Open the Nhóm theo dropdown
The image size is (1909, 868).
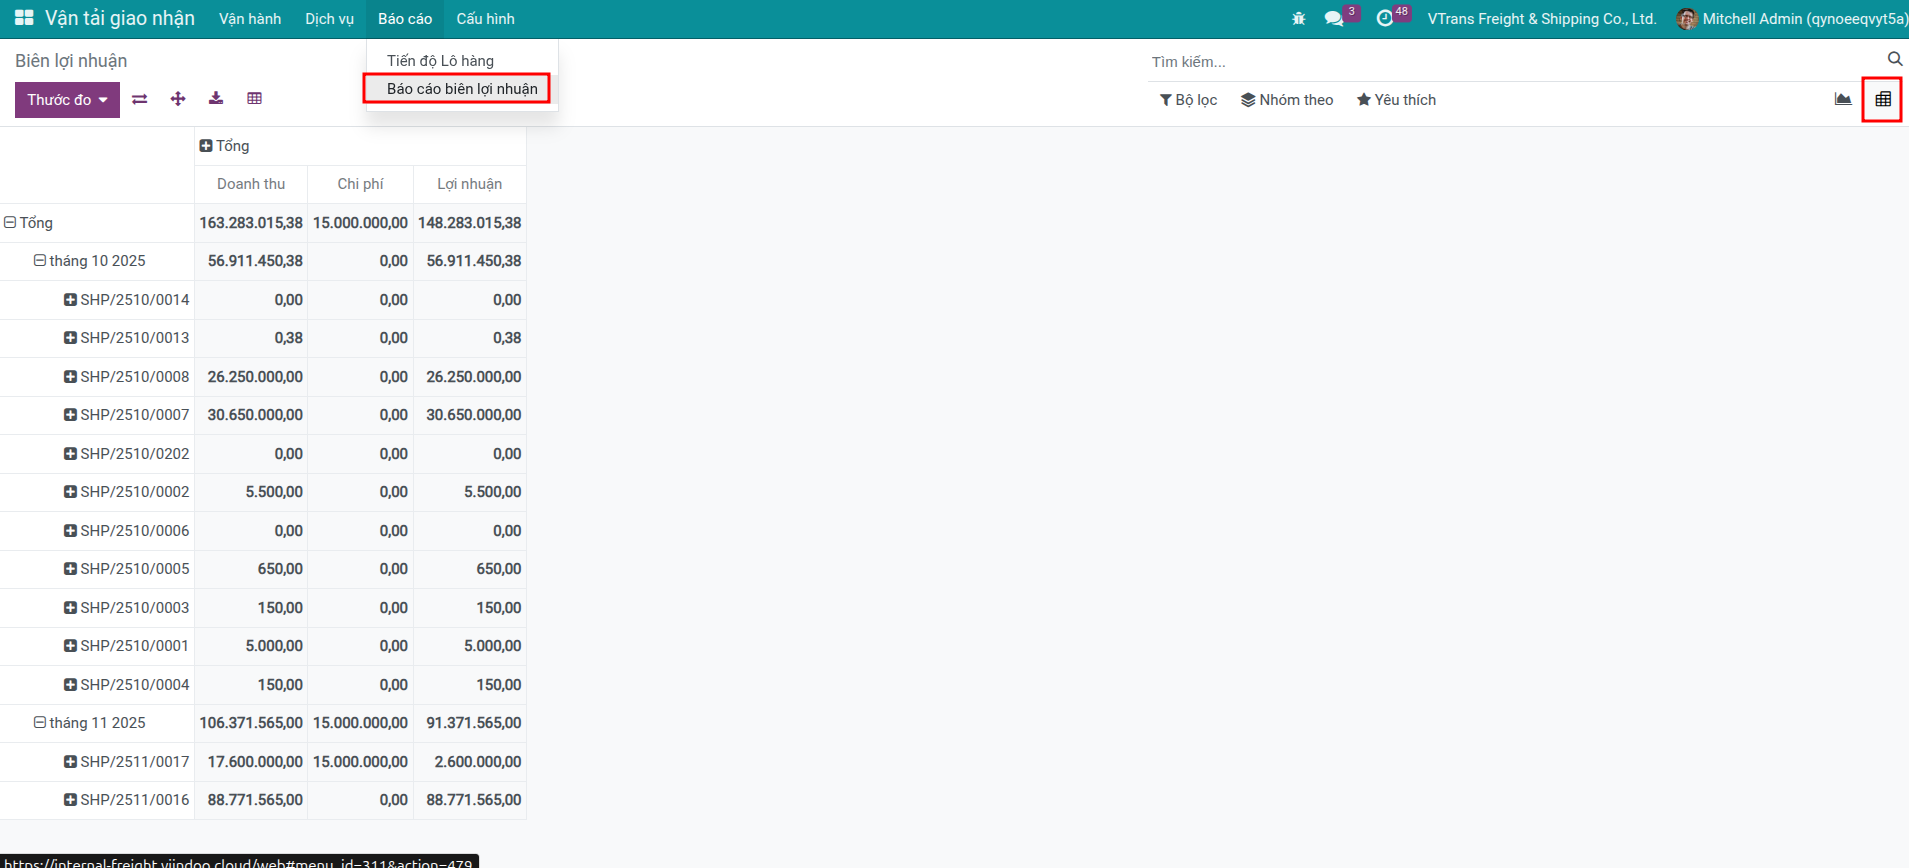(1287, 100)
